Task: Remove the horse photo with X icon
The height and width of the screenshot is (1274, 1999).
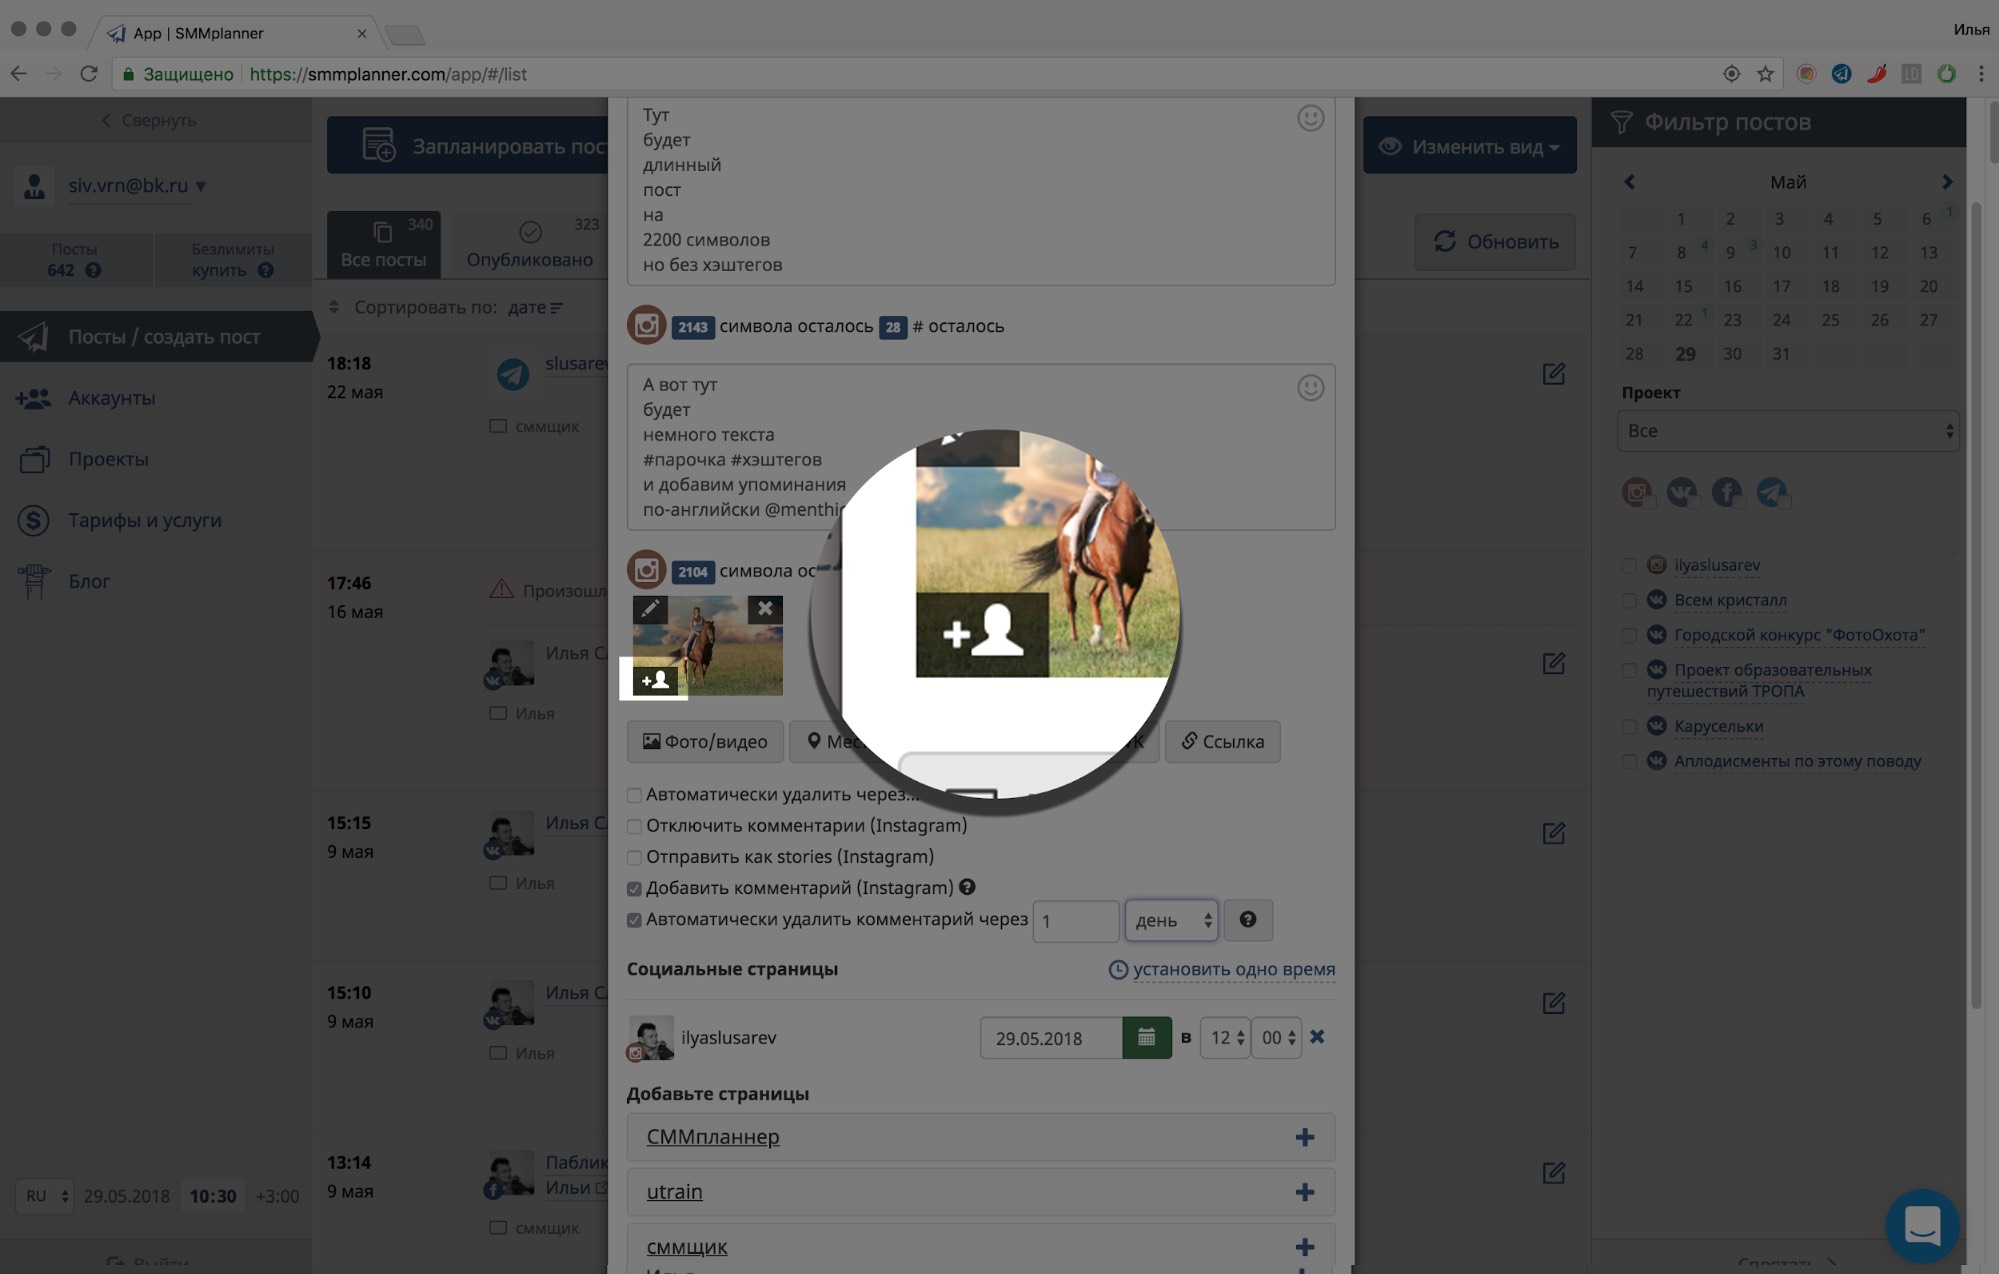Action: tap(765, 608)
